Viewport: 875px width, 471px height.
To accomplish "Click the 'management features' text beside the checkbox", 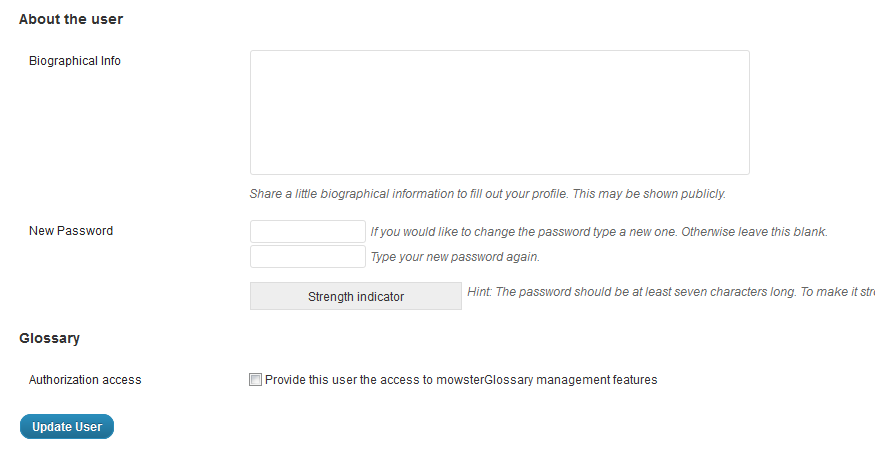I will (x=603, y=380).
